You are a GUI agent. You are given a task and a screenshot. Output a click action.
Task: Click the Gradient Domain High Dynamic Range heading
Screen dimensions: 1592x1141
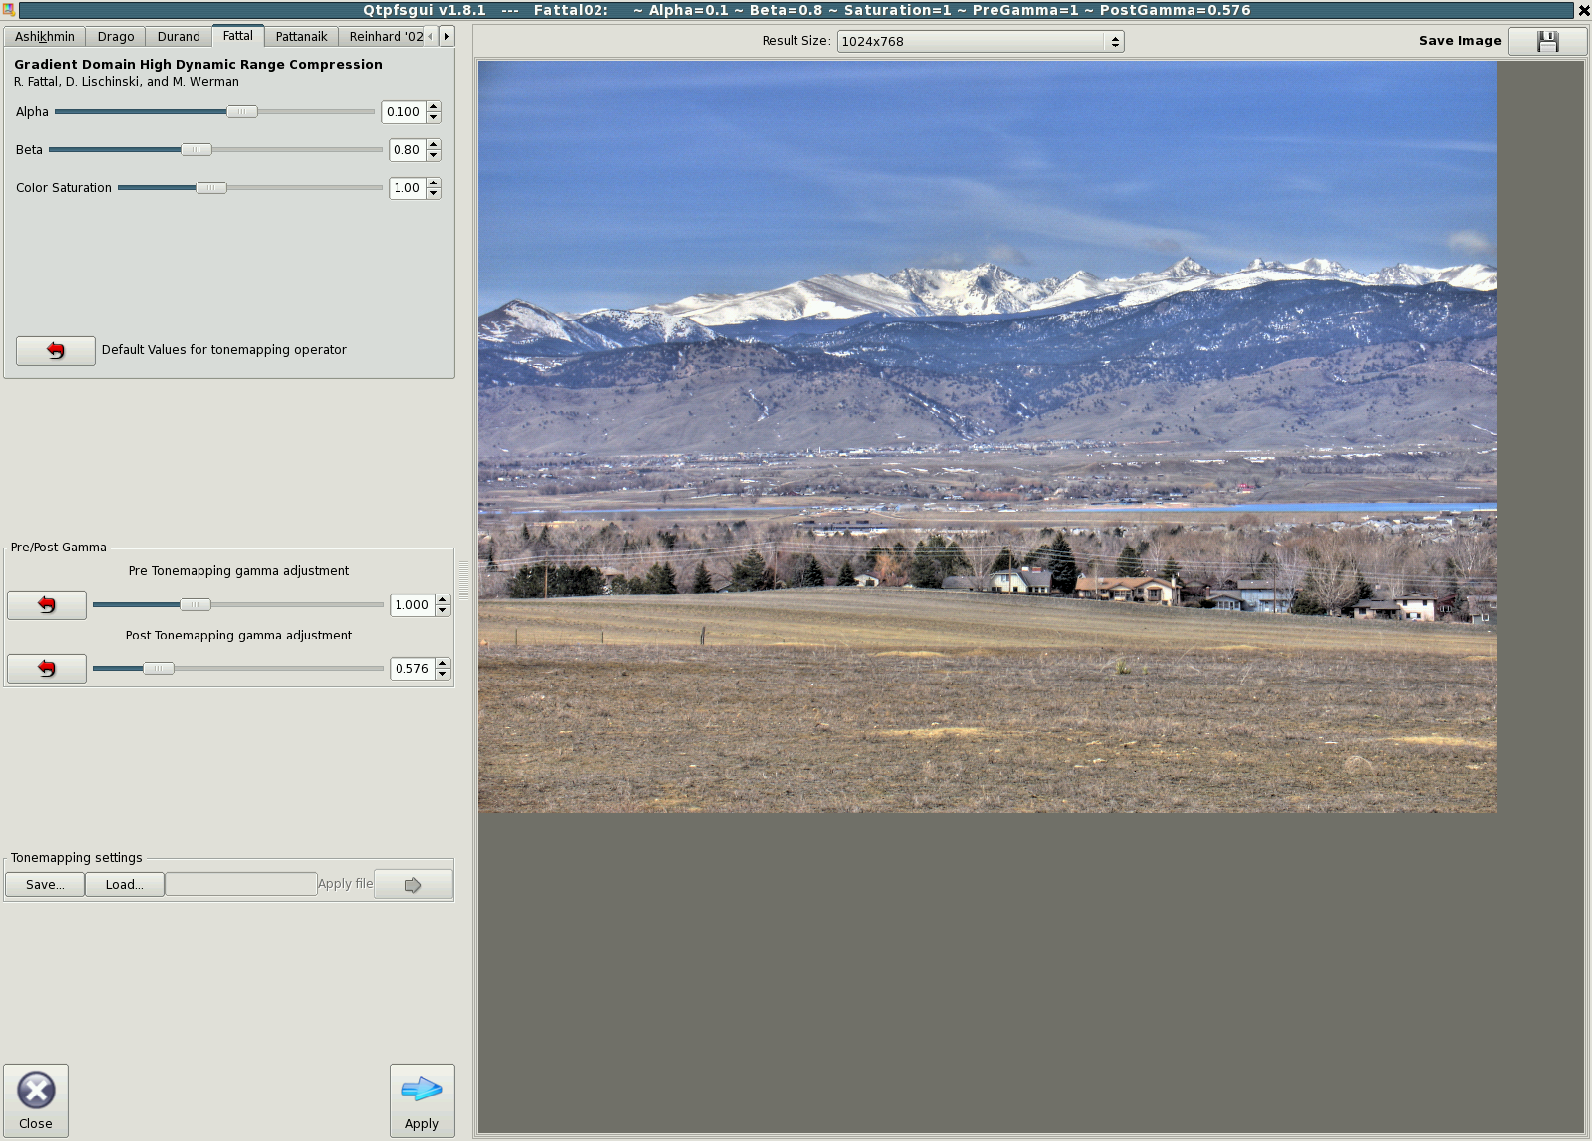pos(198,64)
